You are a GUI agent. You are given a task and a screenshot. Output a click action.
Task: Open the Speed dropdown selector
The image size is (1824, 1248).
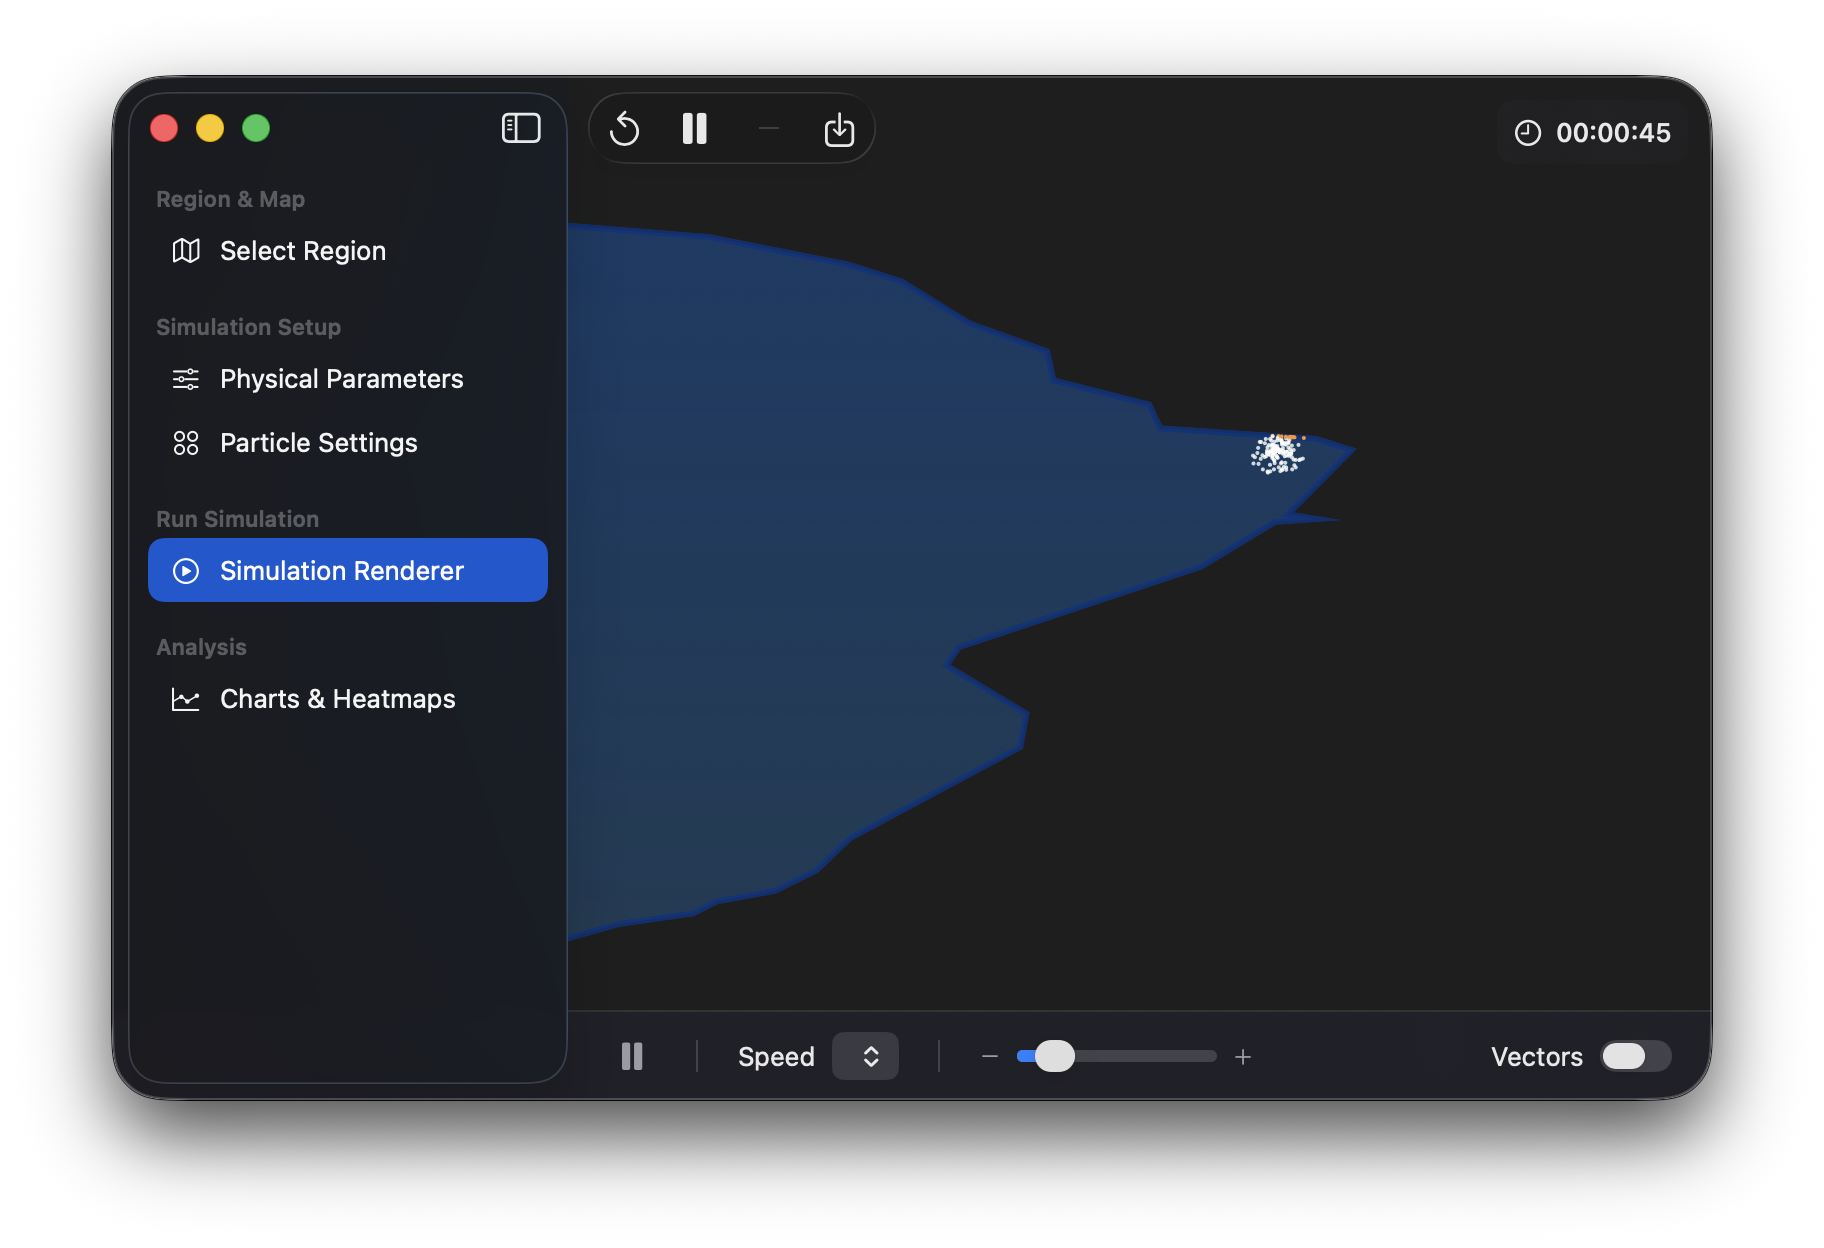point(865,1056)
